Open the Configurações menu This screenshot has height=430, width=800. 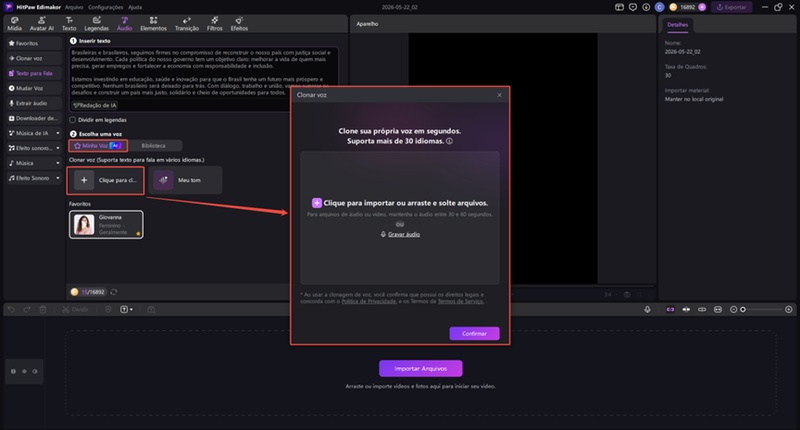click(x=105, y=7)
